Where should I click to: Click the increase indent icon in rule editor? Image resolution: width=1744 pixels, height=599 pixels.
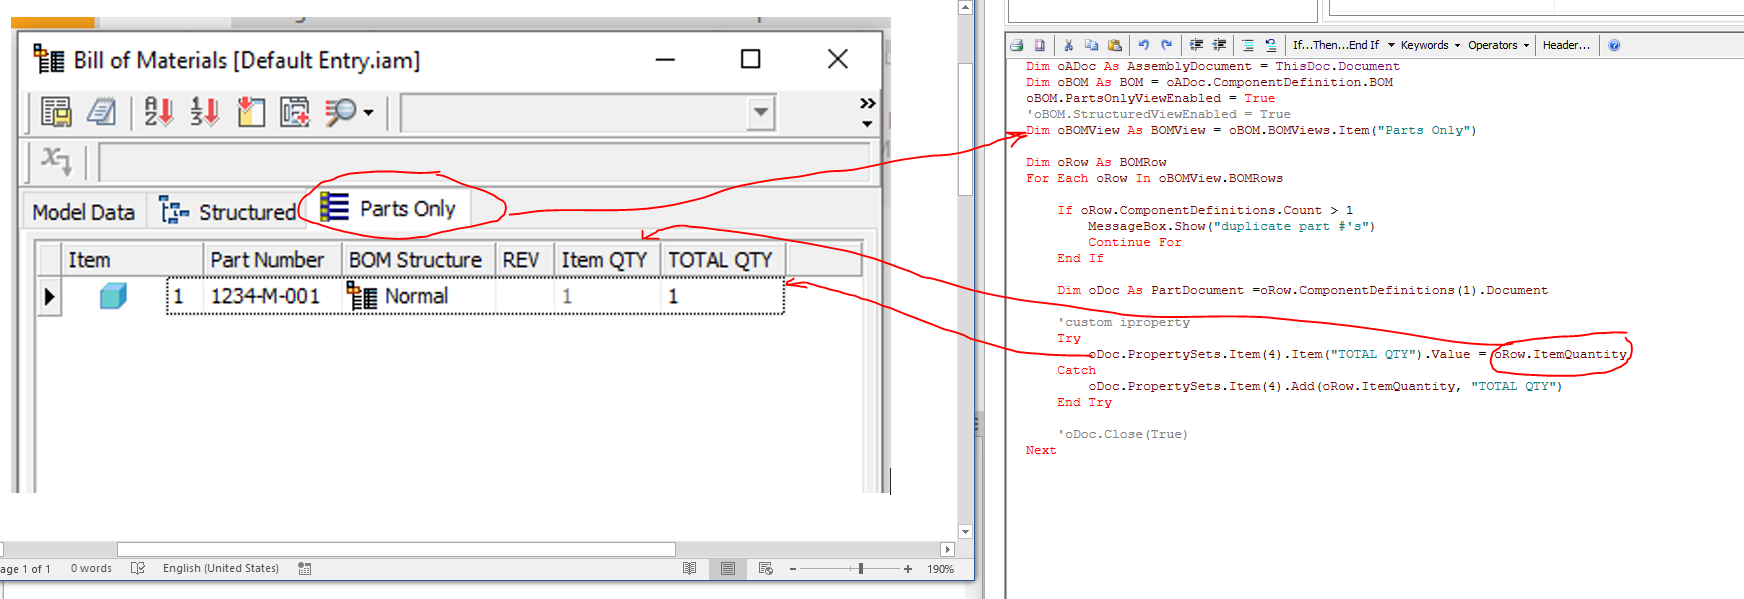tap(1219, 45)
